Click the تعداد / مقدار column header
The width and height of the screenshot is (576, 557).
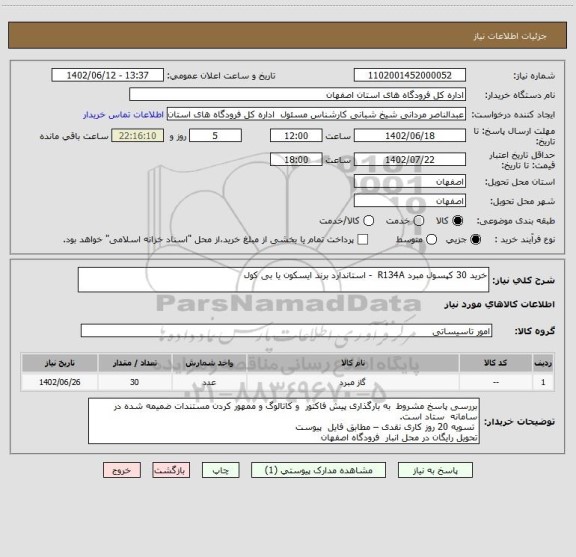click(135, 363)
